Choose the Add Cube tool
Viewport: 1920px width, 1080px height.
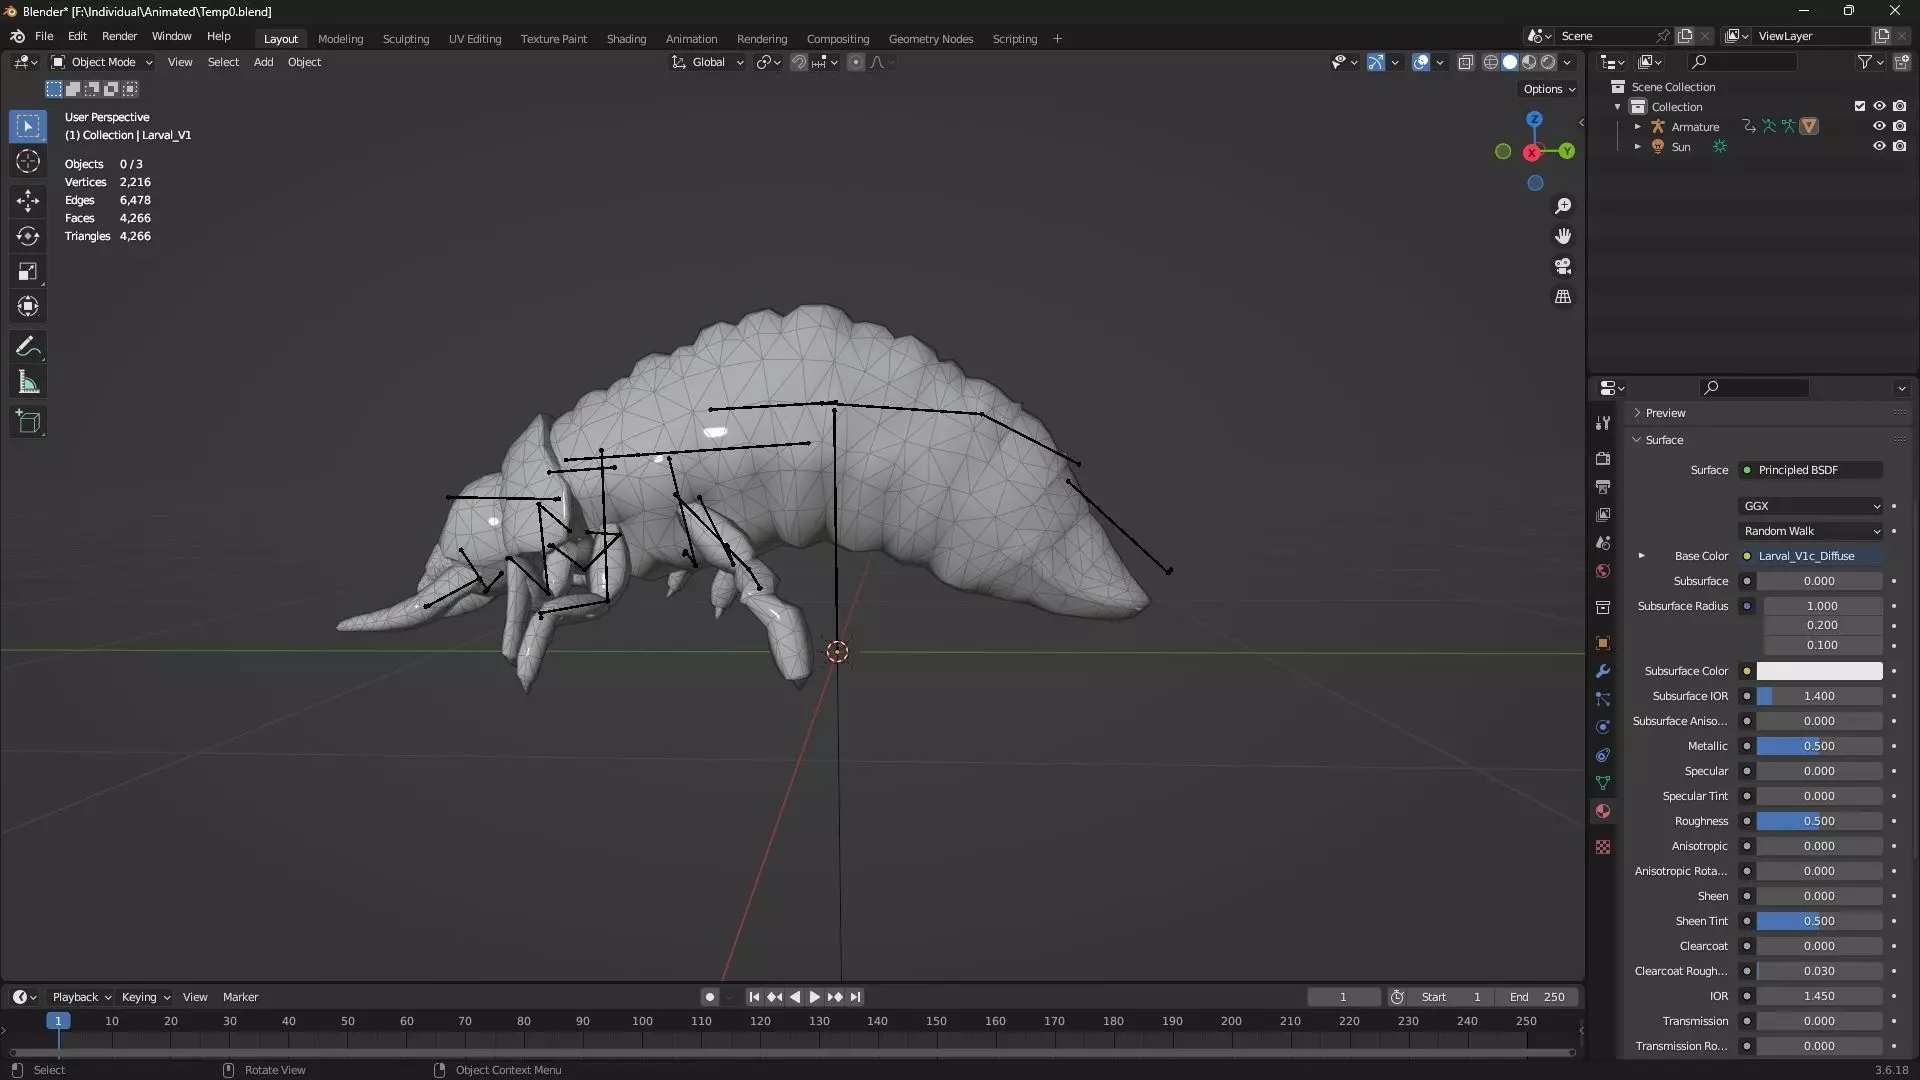28,422
